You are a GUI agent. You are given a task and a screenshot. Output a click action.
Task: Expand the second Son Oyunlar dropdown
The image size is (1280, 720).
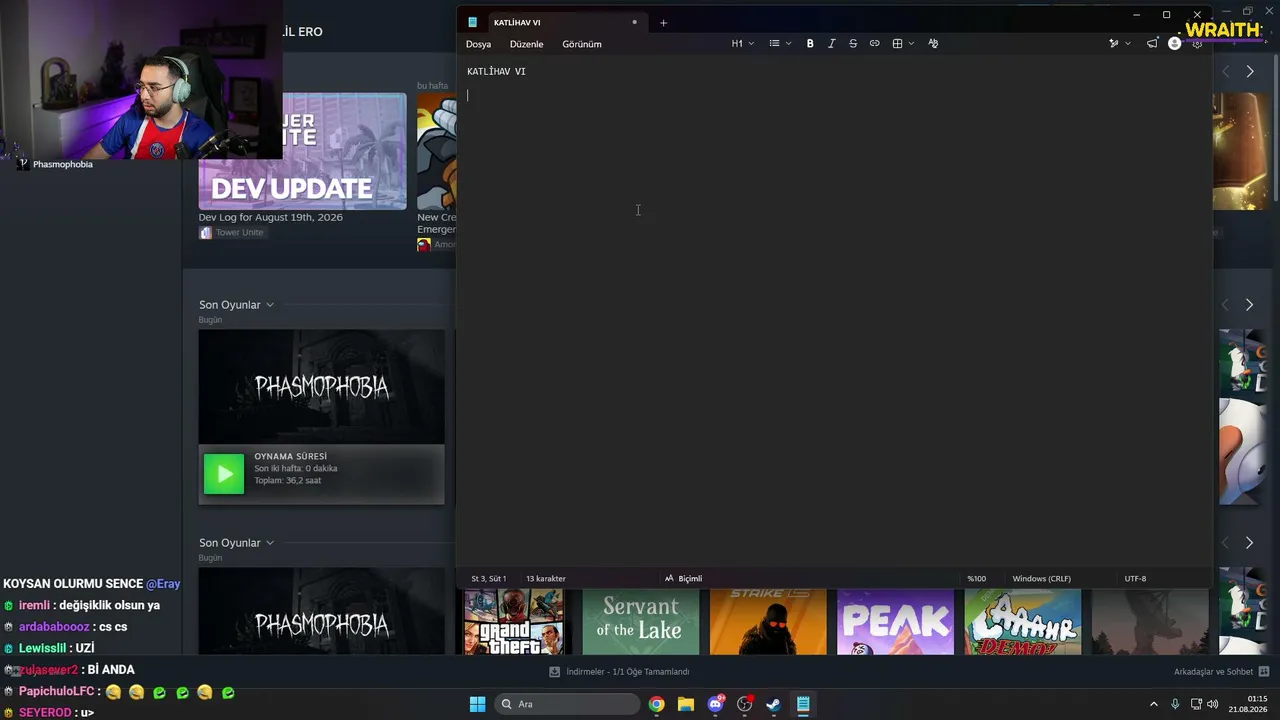point(270,543)
